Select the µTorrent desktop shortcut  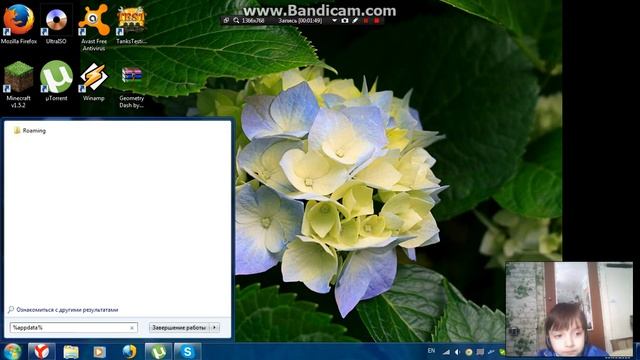[56, 81]
